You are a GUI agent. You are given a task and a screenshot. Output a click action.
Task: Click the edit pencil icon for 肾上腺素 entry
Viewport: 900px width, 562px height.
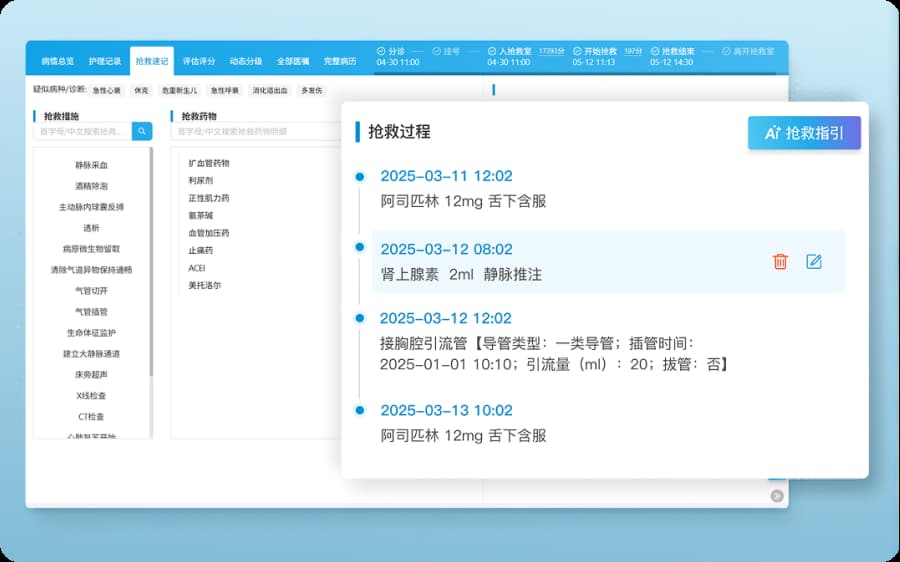coord(814,262)
